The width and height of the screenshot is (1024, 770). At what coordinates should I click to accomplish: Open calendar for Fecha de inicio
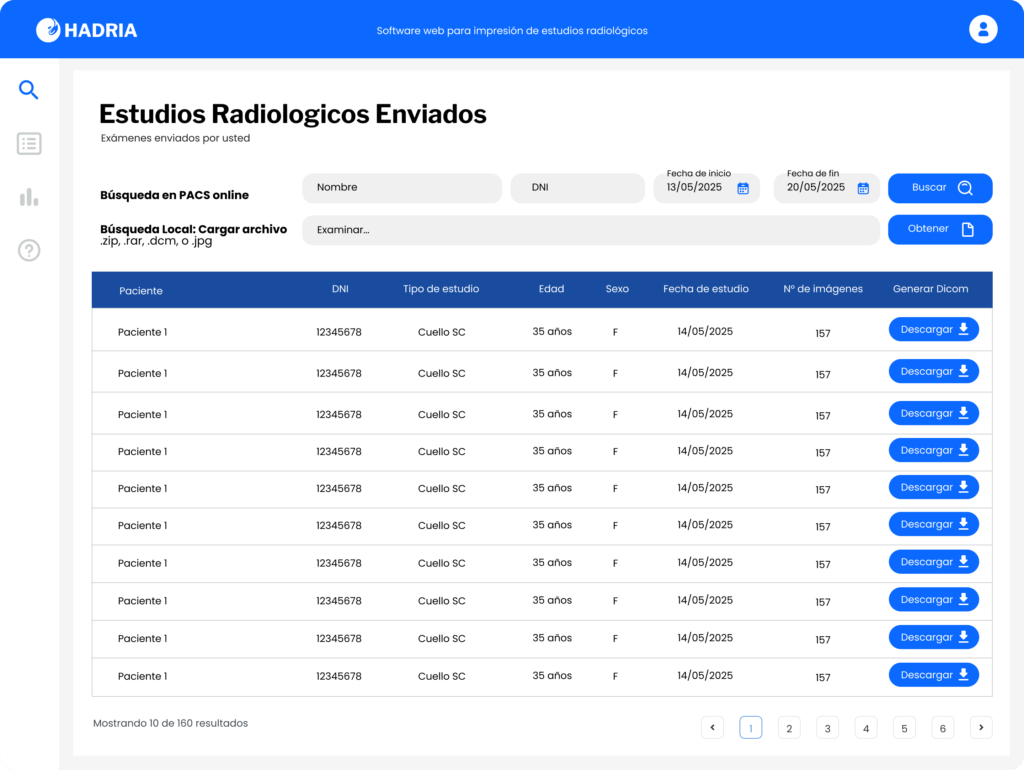point(743,188)
